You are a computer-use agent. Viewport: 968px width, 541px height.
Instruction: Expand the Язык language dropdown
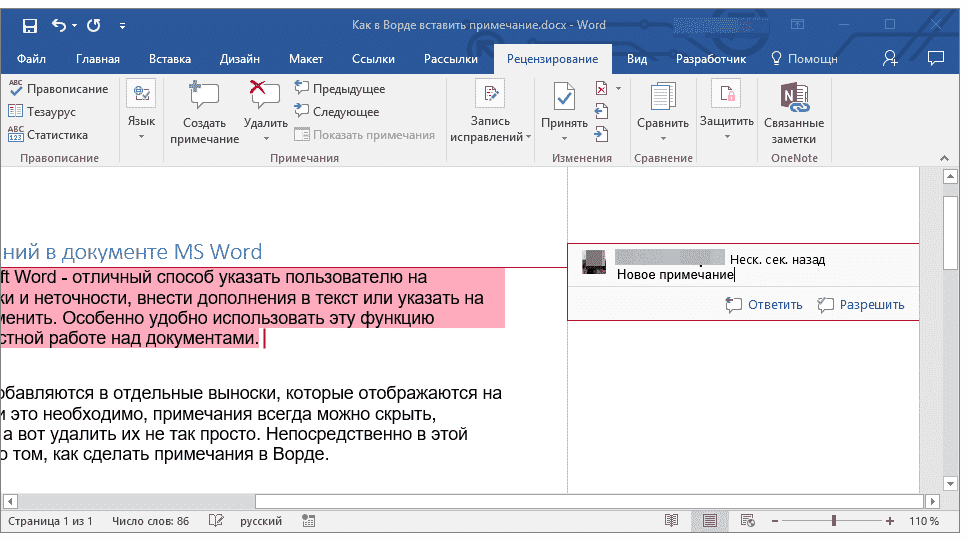141,136
